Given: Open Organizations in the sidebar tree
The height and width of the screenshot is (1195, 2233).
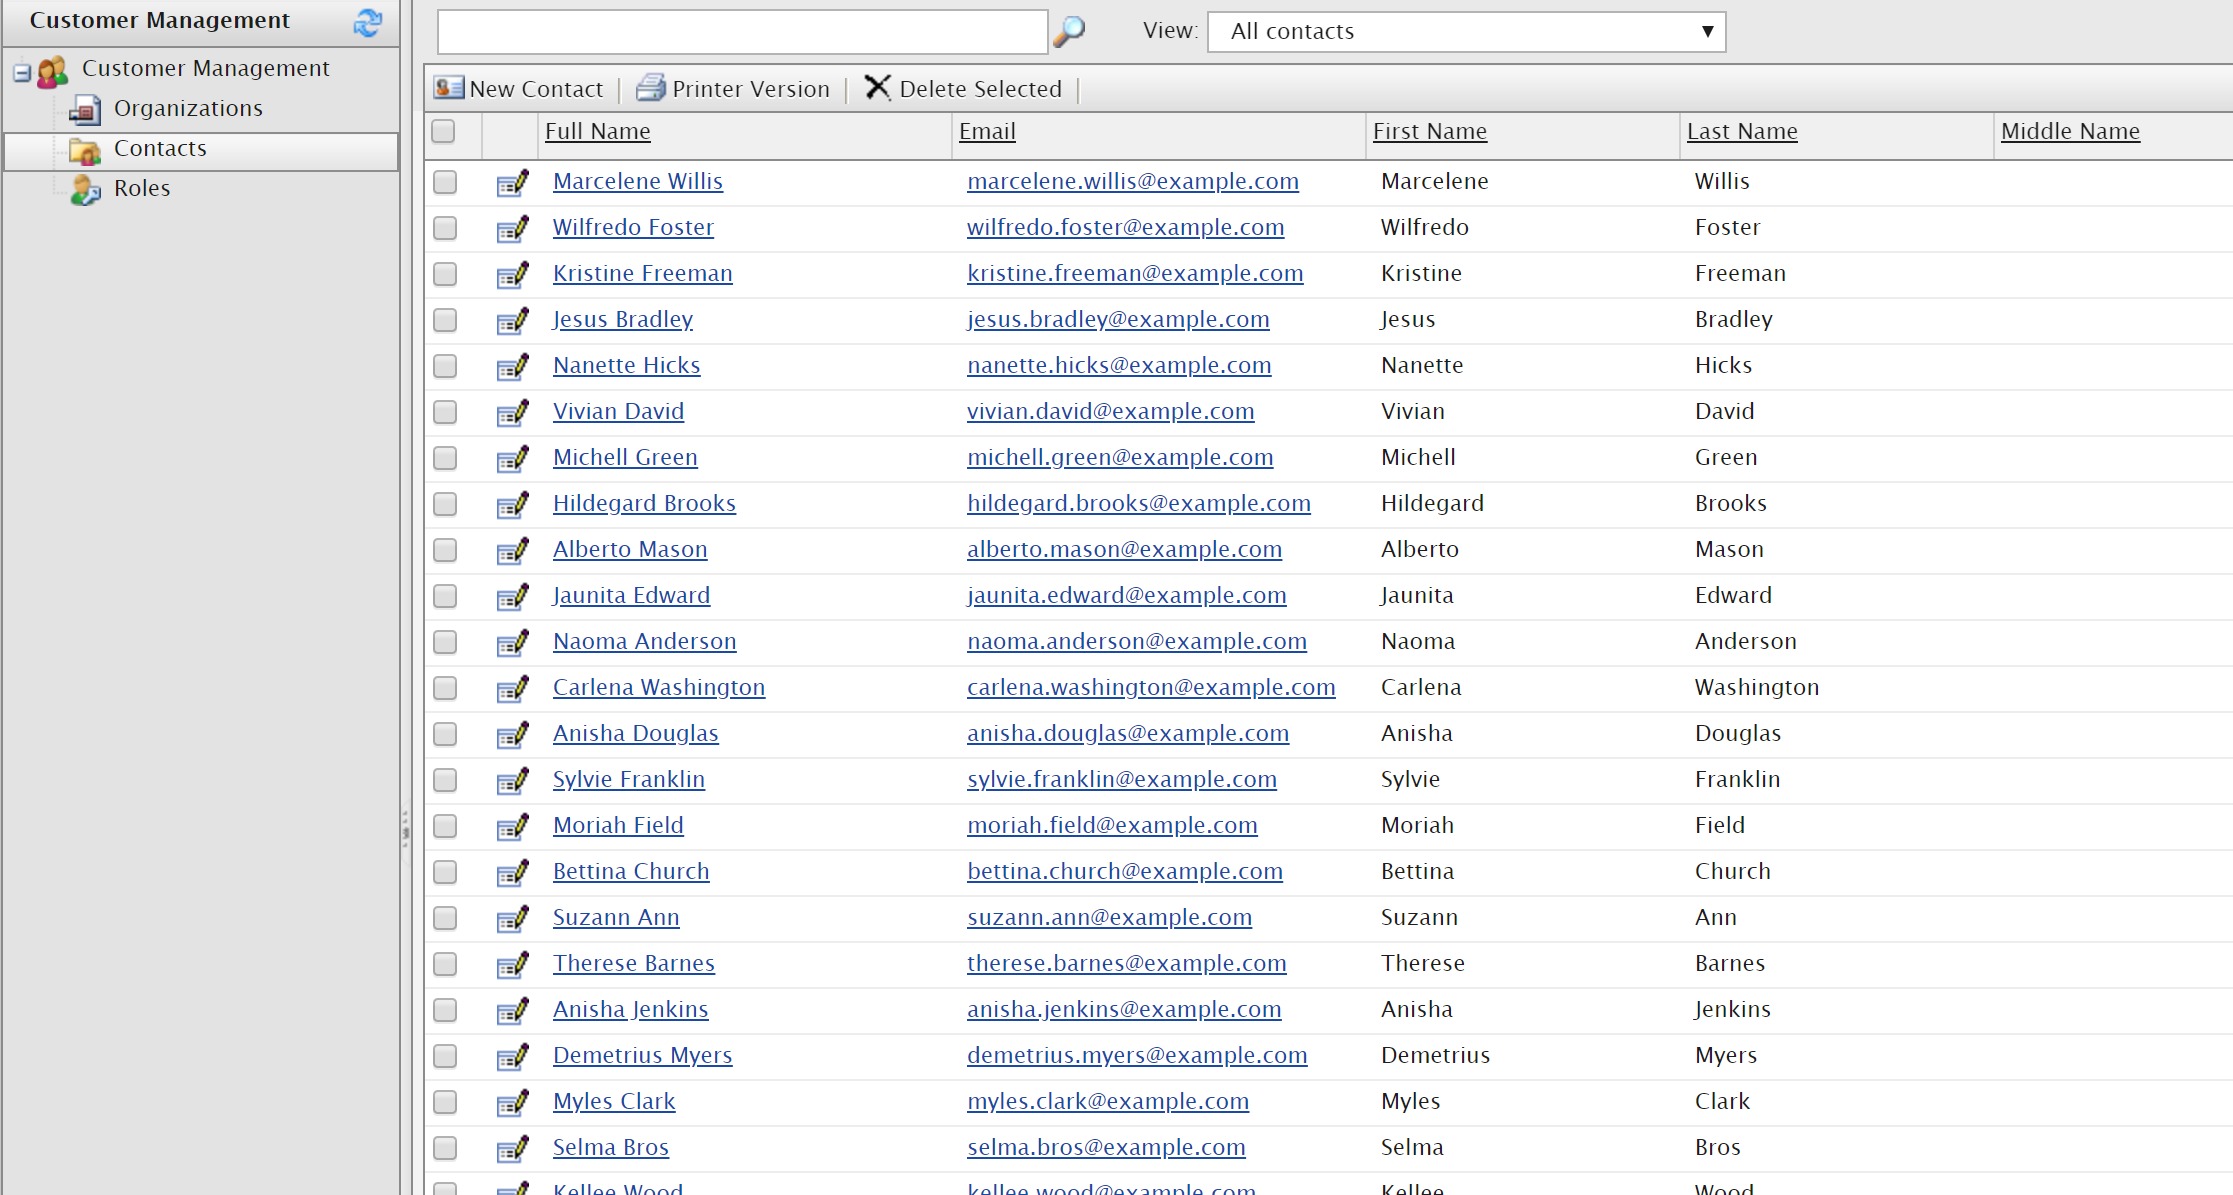Looking at the screenshot, I should 187,108.
